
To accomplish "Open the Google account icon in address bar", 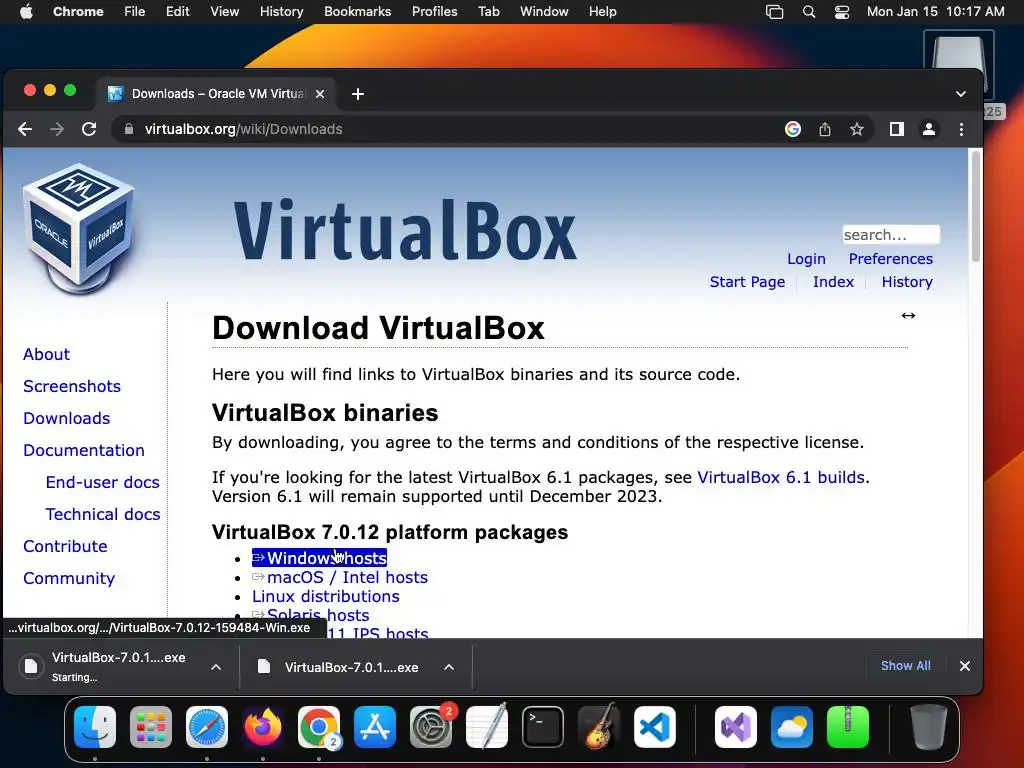I will pos(793,129).
